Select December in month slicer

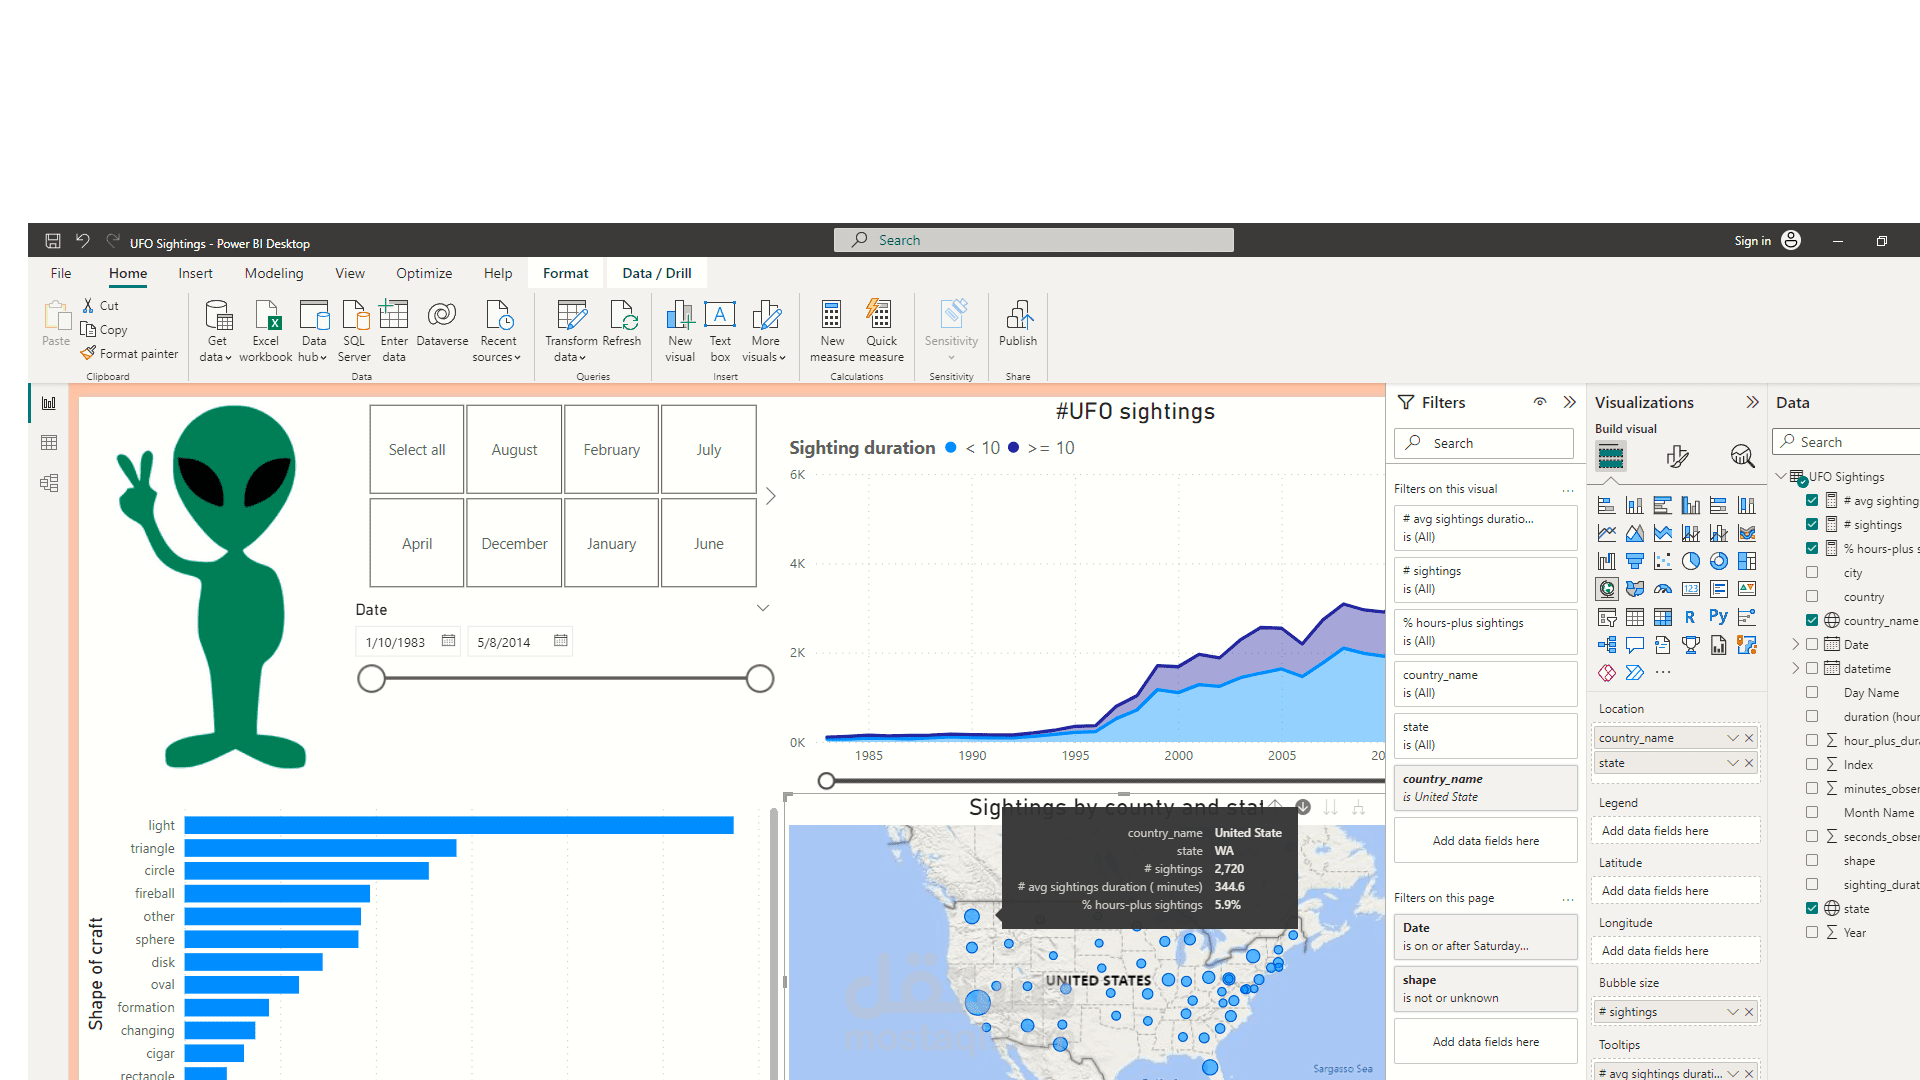[514, 543]
